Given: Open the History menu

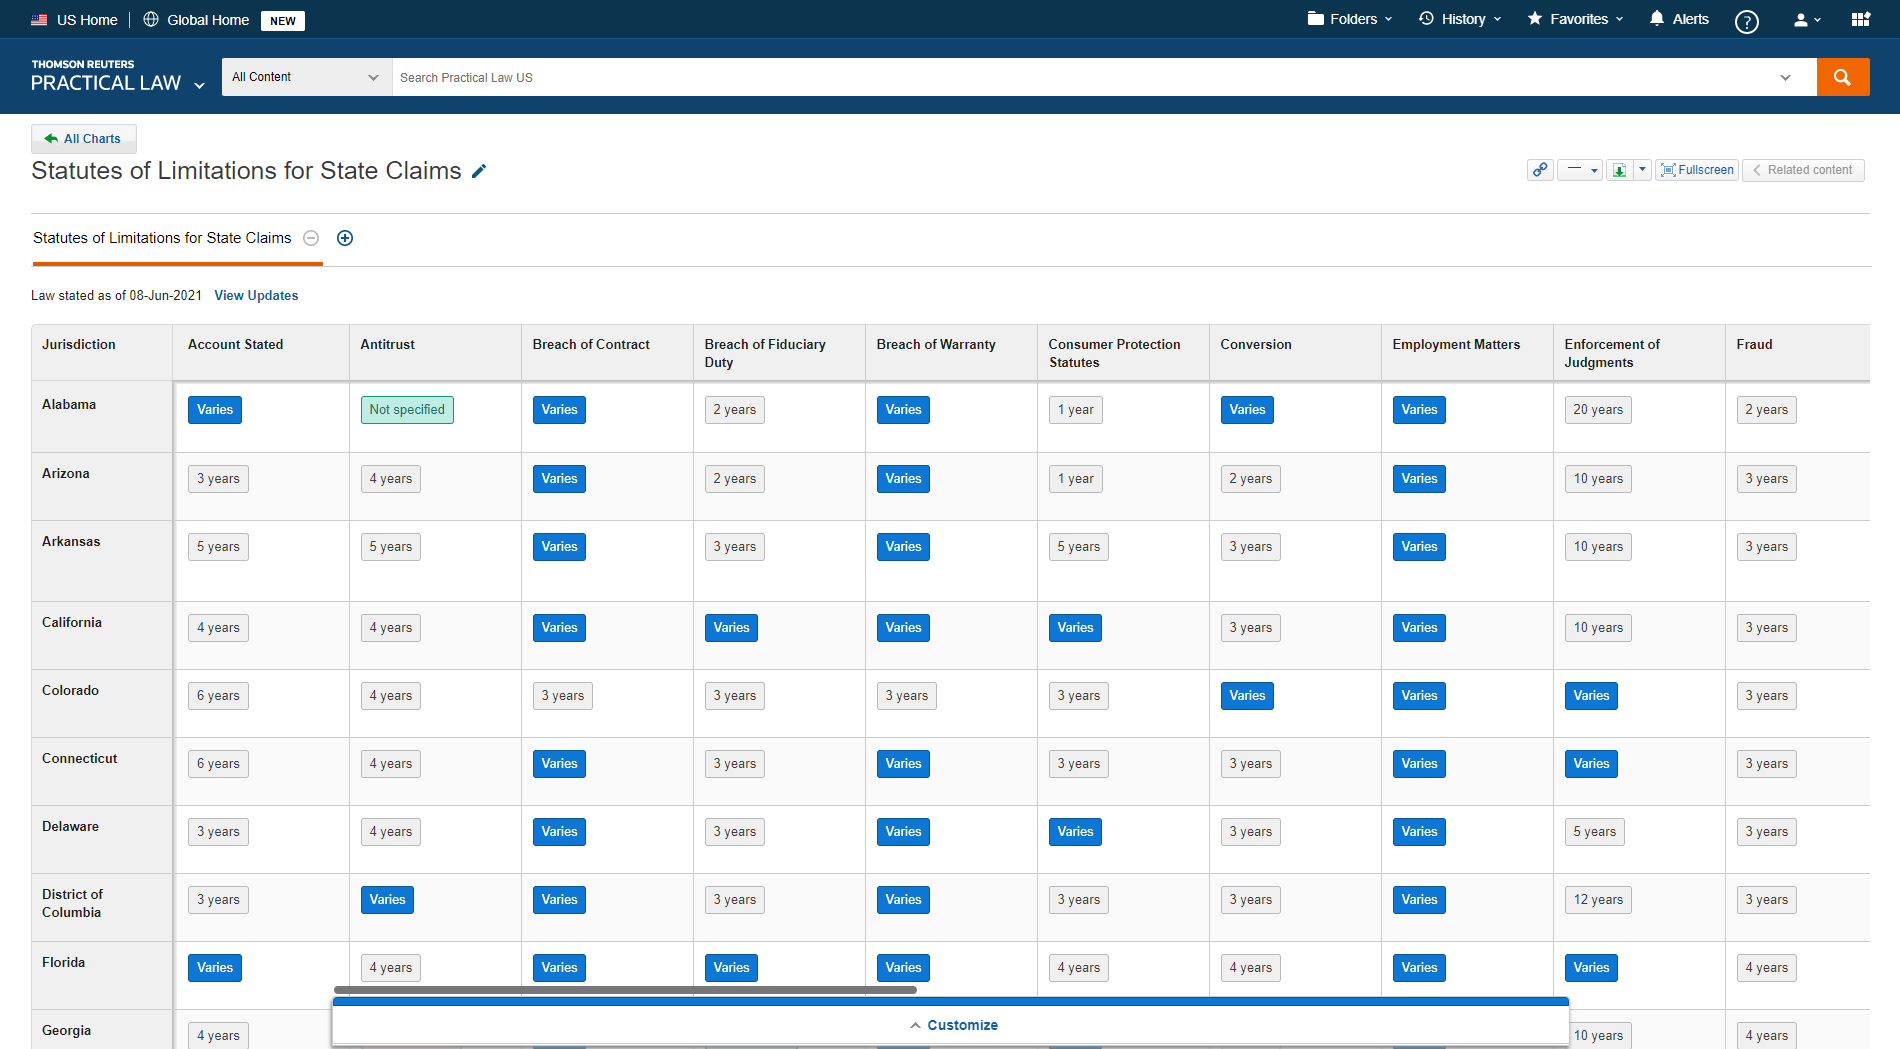Looking at the screenshot, I should 1460,19.
